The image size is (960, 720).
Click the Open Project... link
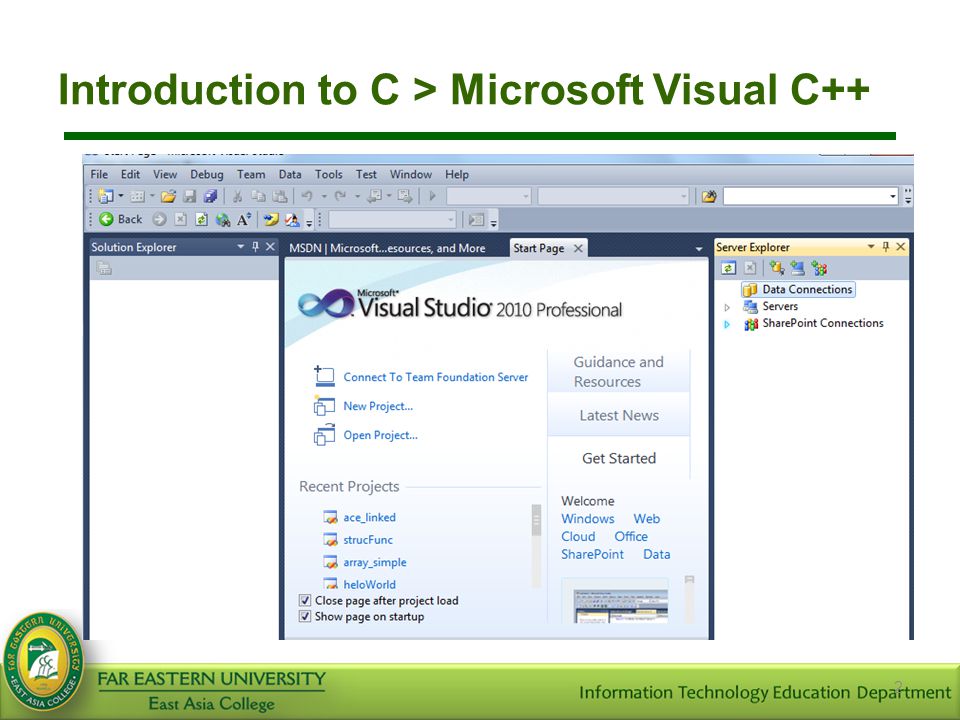[380, 435]
